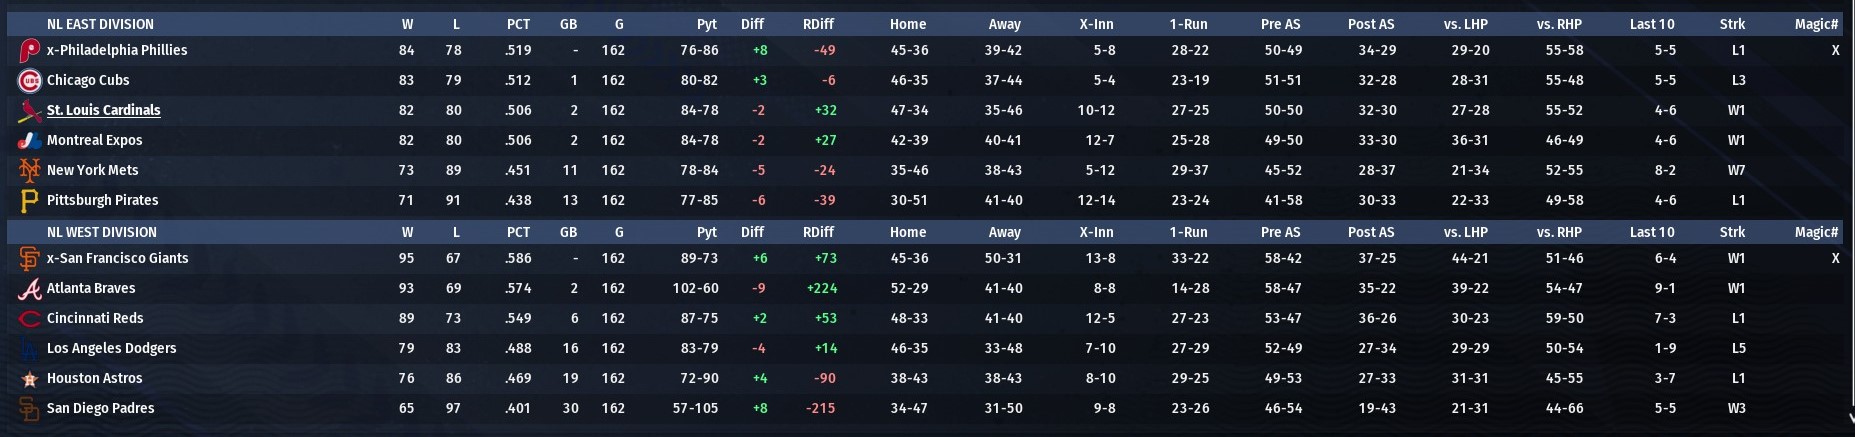
Task: Click the San Francisco Giants logo
Action: click(x=30, y=259)
